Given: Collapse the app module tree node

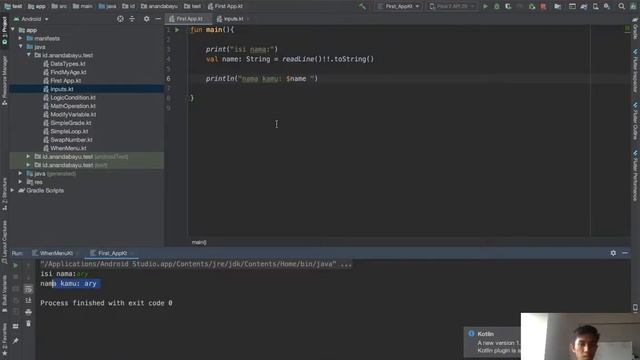Looking at the screenshot, I should coord(13,30).
